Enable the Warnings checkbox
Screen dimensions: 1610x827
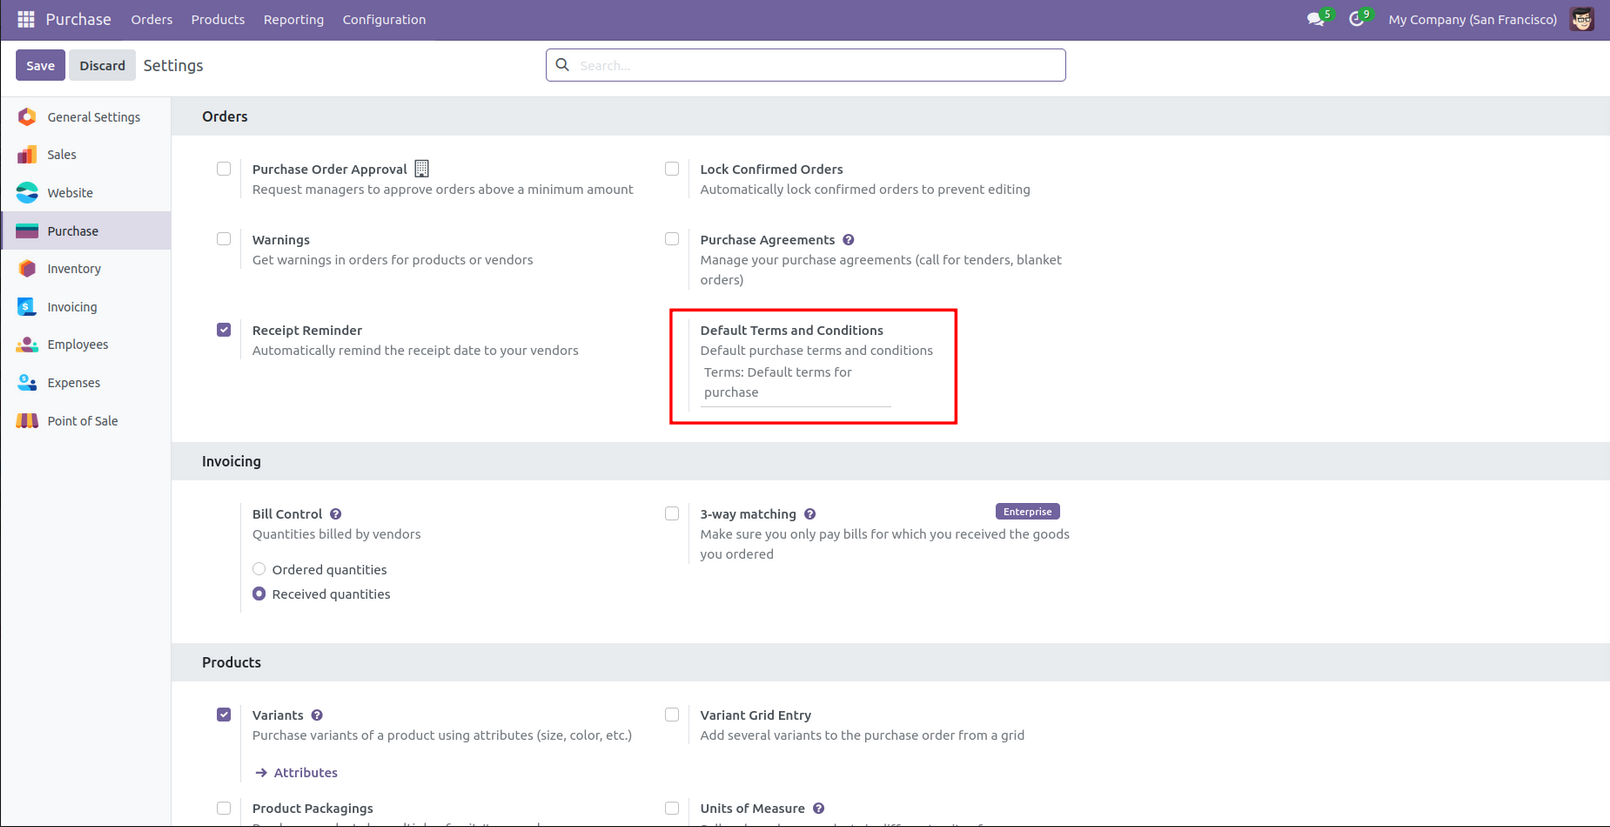click(x=224, y=239)
